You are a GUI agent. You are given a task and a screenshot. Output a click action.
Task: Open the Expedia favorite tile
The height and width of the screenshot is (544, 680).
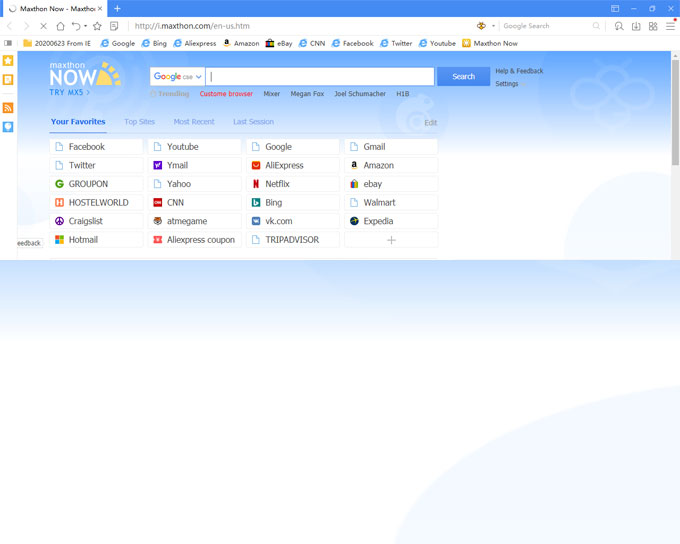coord(391,221)
